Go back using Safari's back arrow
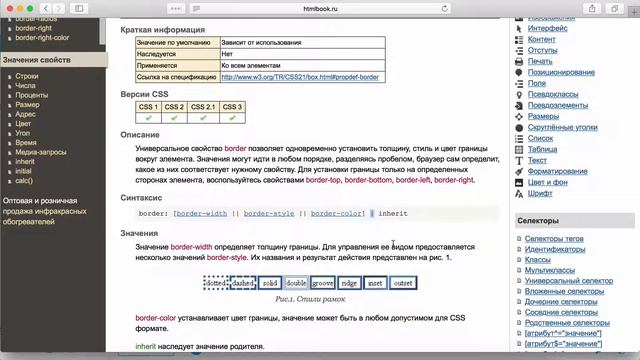Image resolution: width=640 pixels, height=360 pixels. (x=46, y=8)
